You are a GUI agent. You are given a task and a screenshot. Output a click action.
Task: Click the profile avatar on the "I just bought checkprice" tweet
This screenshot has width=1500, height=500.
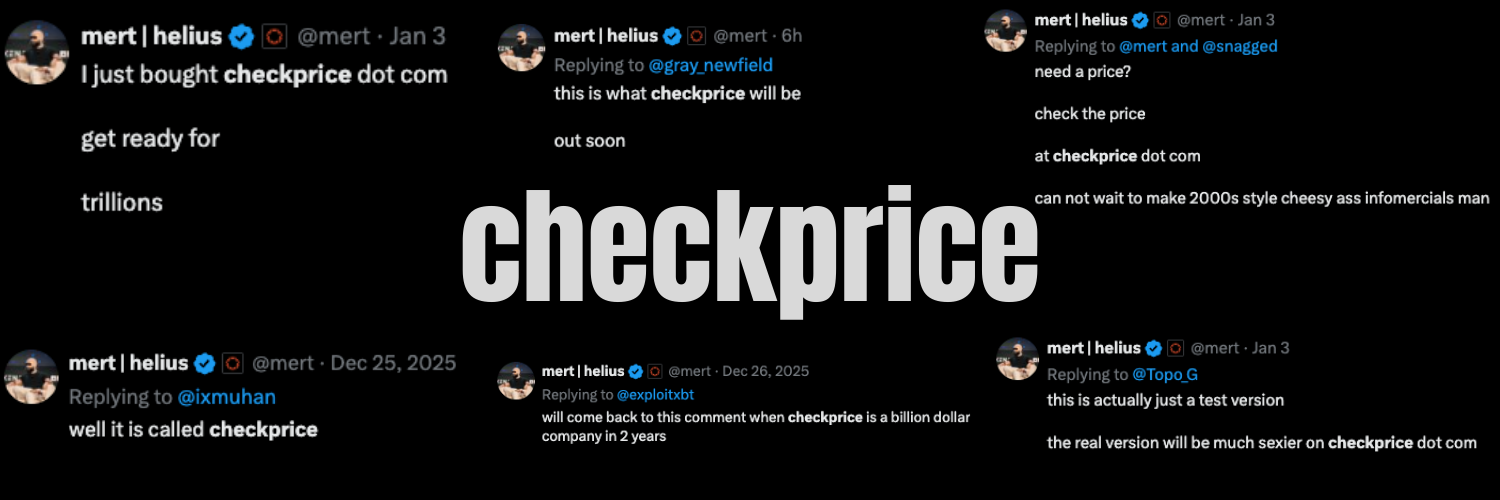click(x=37, y=51)
